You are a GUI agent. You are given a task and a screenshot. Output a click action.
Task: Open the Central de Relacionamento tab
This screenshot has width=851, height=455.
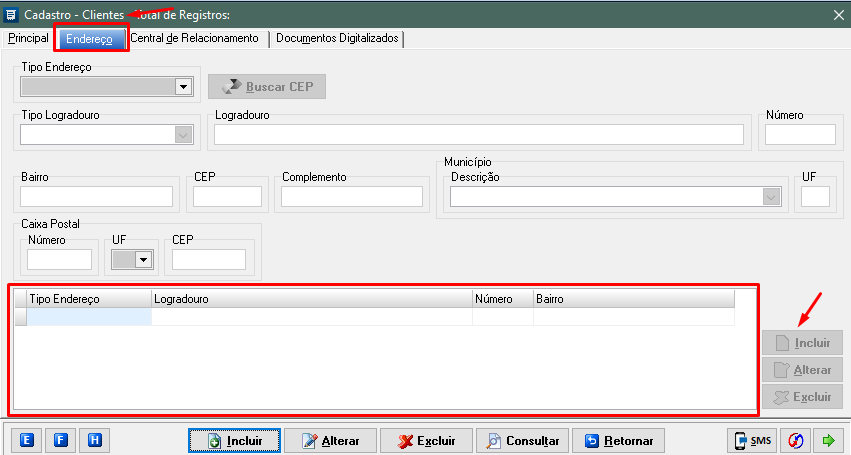[x=194, y=38]
